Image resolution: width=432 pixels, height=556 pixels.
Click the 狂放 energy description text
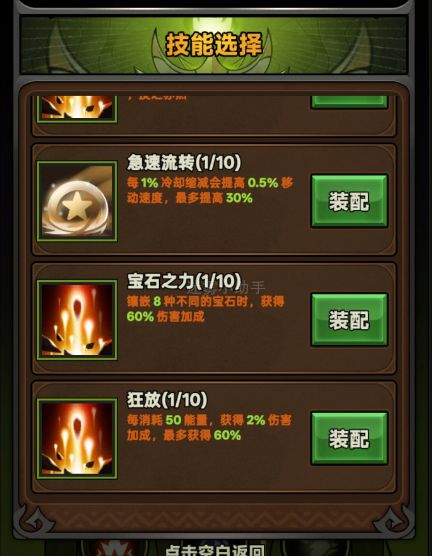tap(209, 428)
